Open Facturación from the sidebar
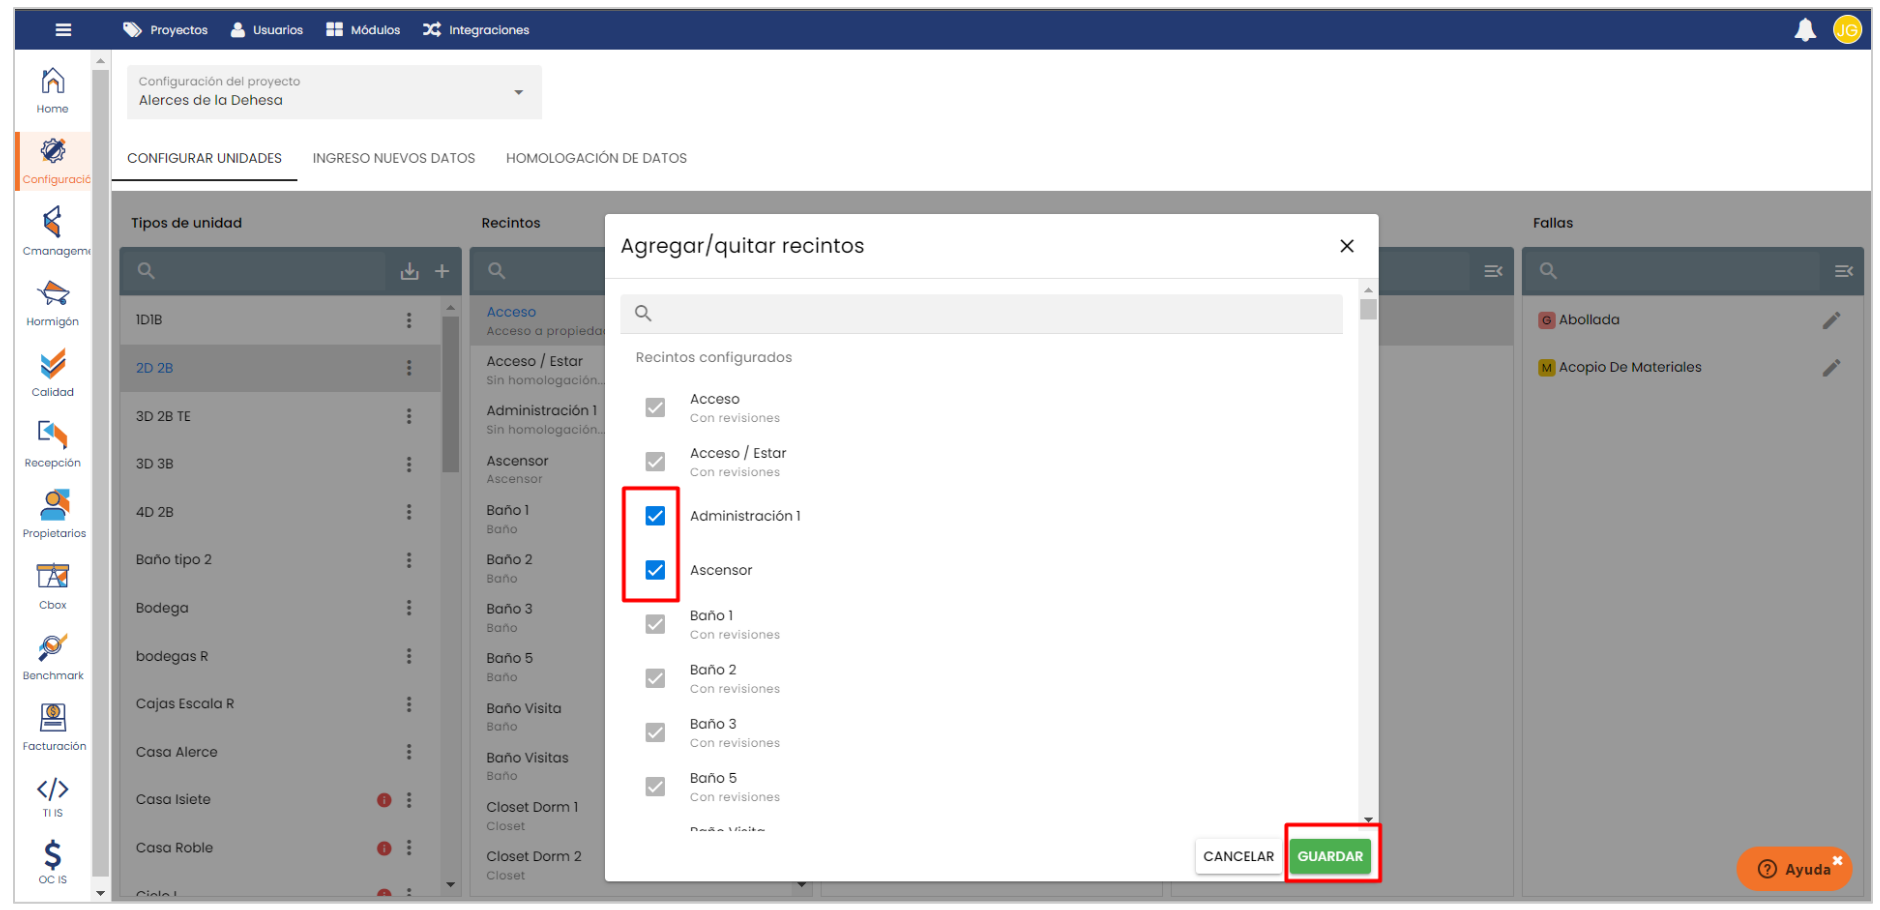 tap(53, 726)
